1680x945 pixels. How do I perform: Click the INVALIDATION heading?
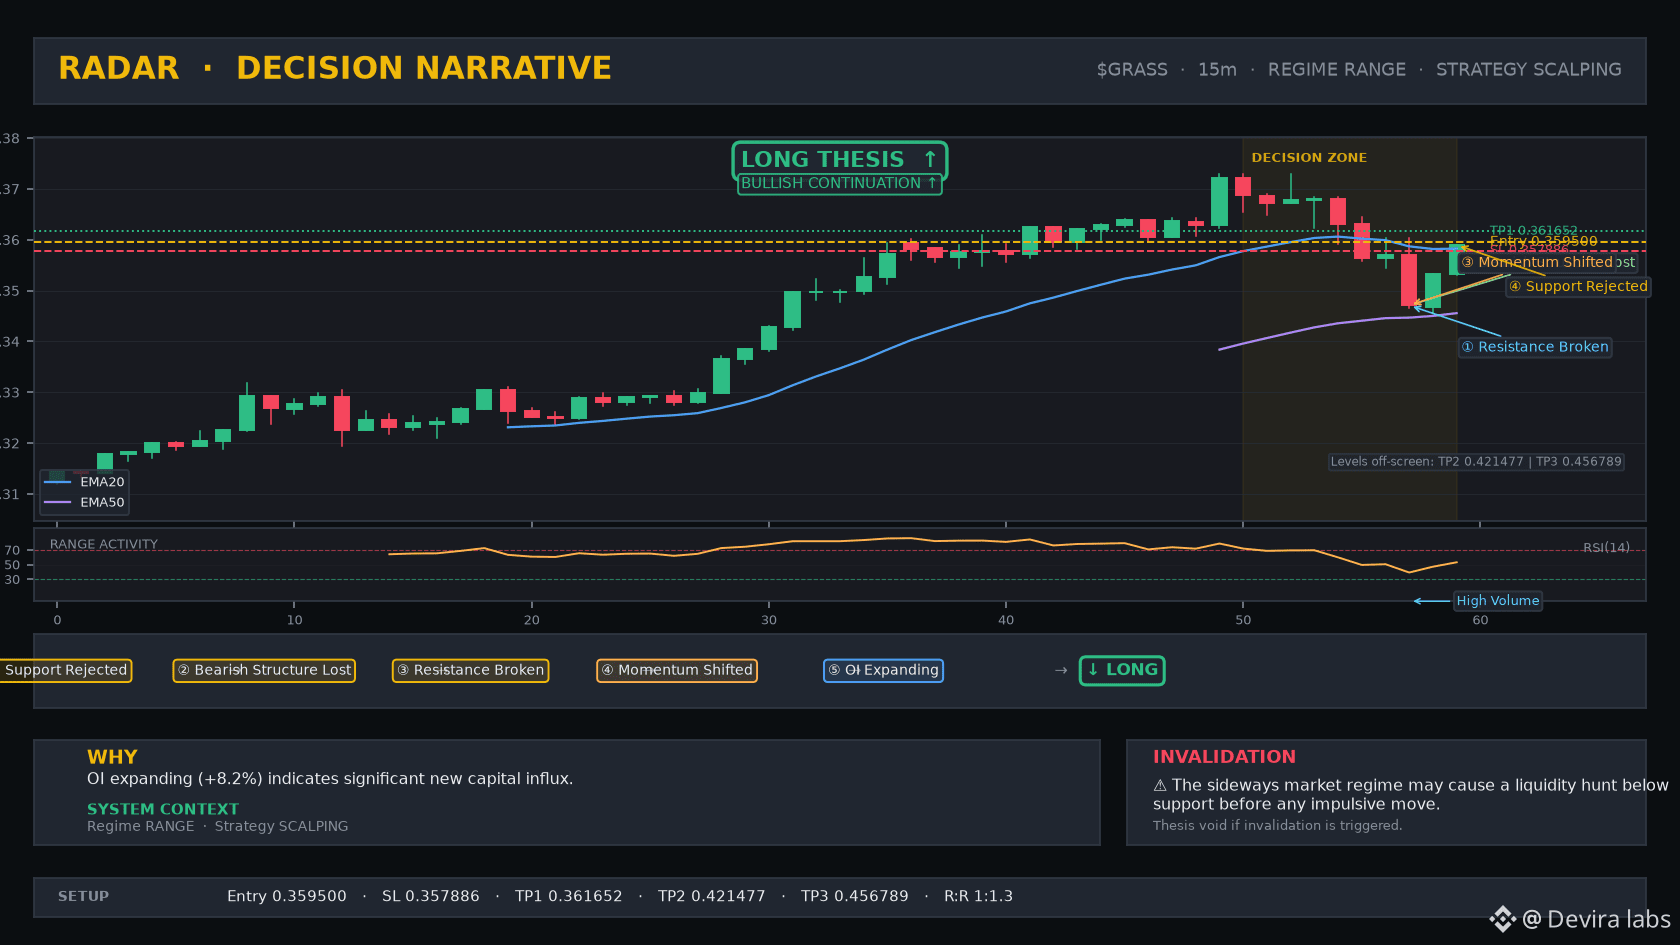point(1224,757)
